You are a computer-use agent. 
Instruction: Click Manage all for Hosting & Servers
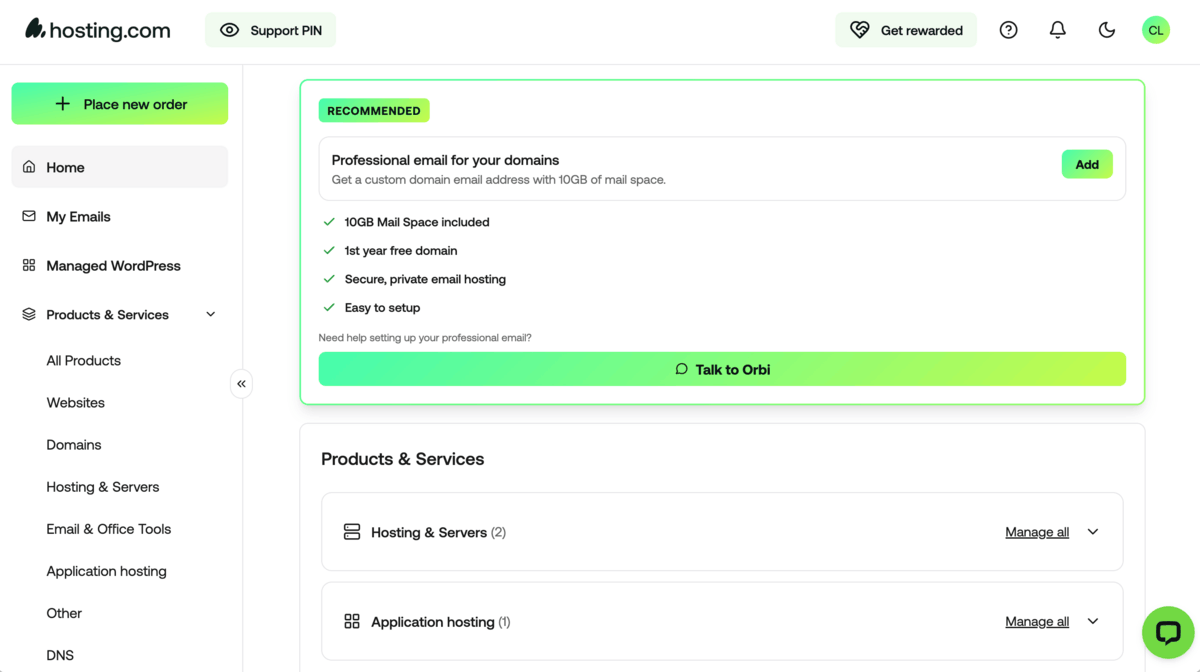[1037, 532]
